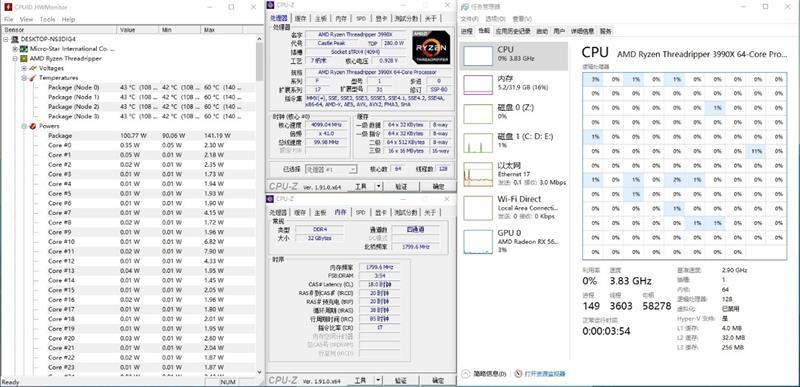Screen dimensions: 800x387
Task: Collapse details via 简略信息 toggle
Action: tap(484, 374)
